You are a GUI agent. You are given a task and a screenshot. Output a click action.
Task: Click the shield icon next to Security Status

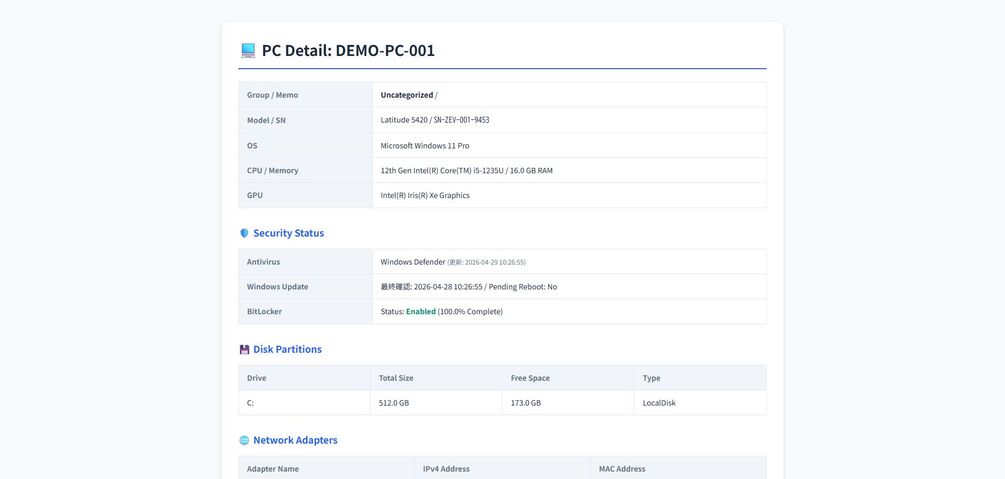pos(244,233)
